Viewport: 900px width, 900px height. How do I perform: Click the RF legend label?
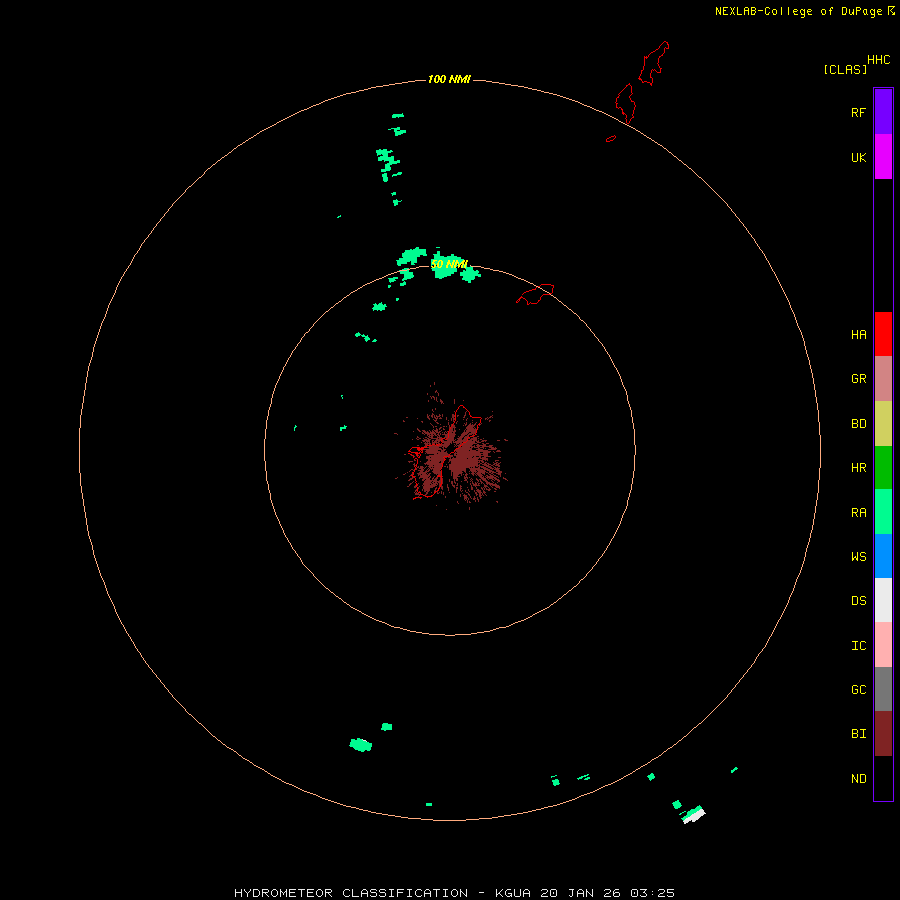(x=858, y=112)
